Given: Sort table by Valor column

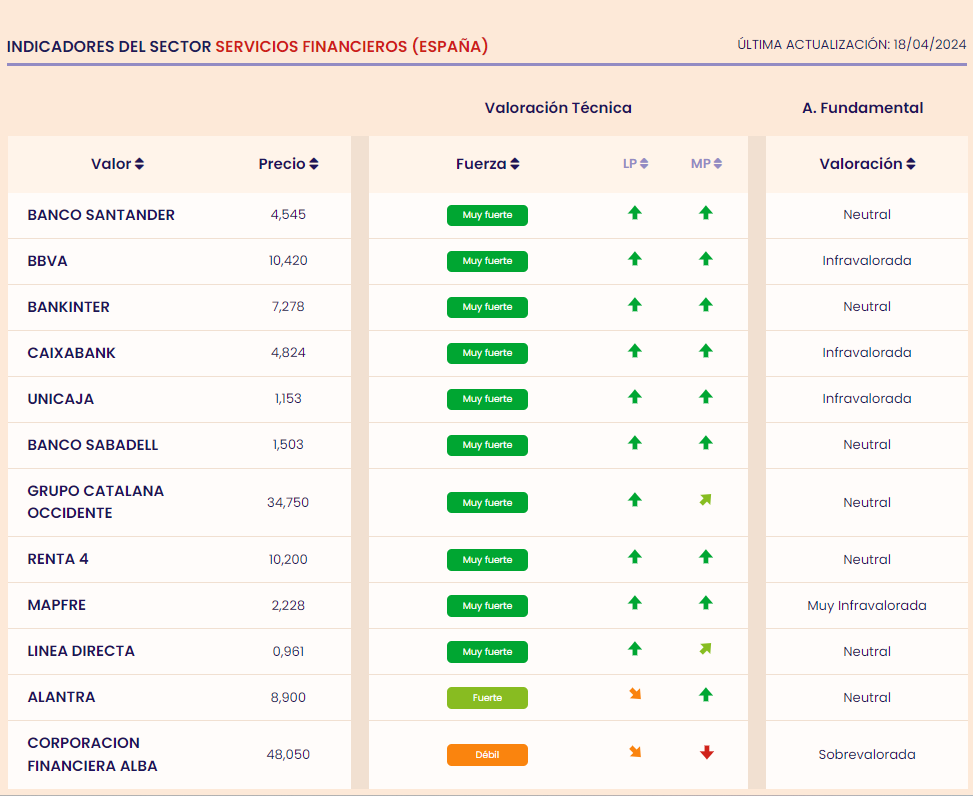Looking at the screenshot, I should (x=117, y=164).
